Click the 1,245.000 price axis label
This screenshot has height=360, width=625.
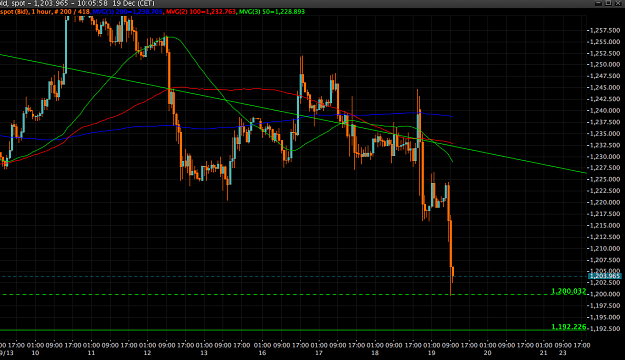[x=605, y=88]
